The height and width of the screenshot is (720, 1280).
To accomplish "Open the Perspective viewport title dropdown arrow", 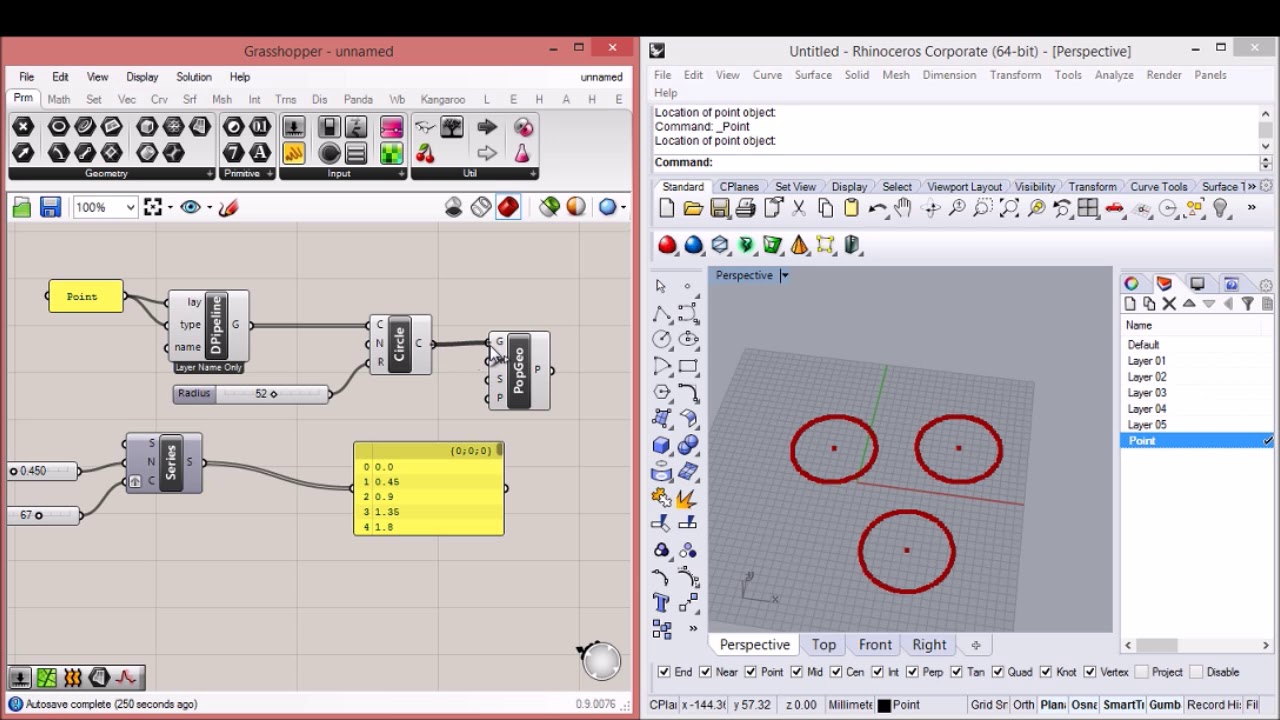I will [x=785, y=276].
